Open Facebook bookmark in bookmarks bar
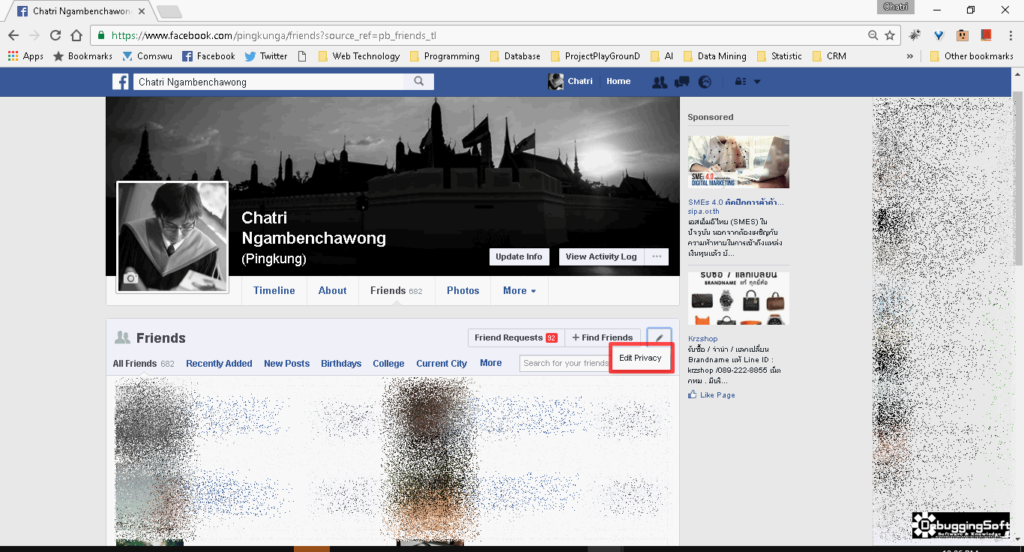The image size is (1024, 552). [208, 56]
